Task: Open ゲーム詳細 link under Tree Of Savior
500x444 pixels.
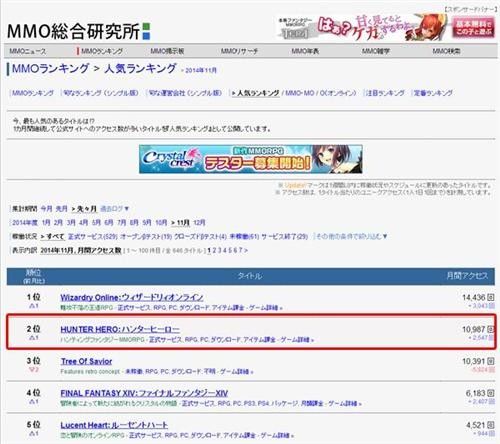Action: (x=237, y=372)
